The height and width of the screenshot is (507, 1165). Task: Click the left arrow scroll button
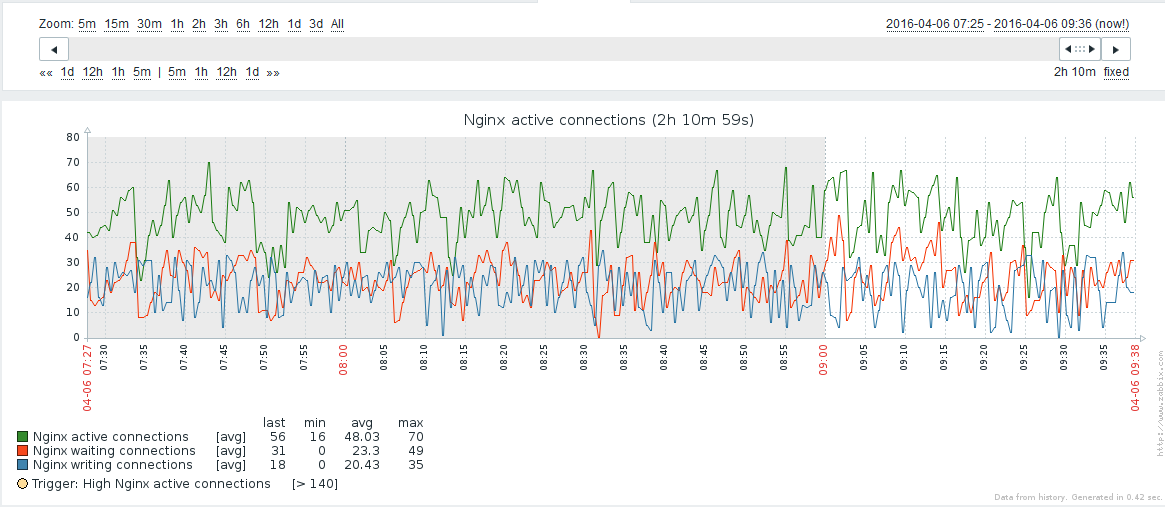point(54,49)
